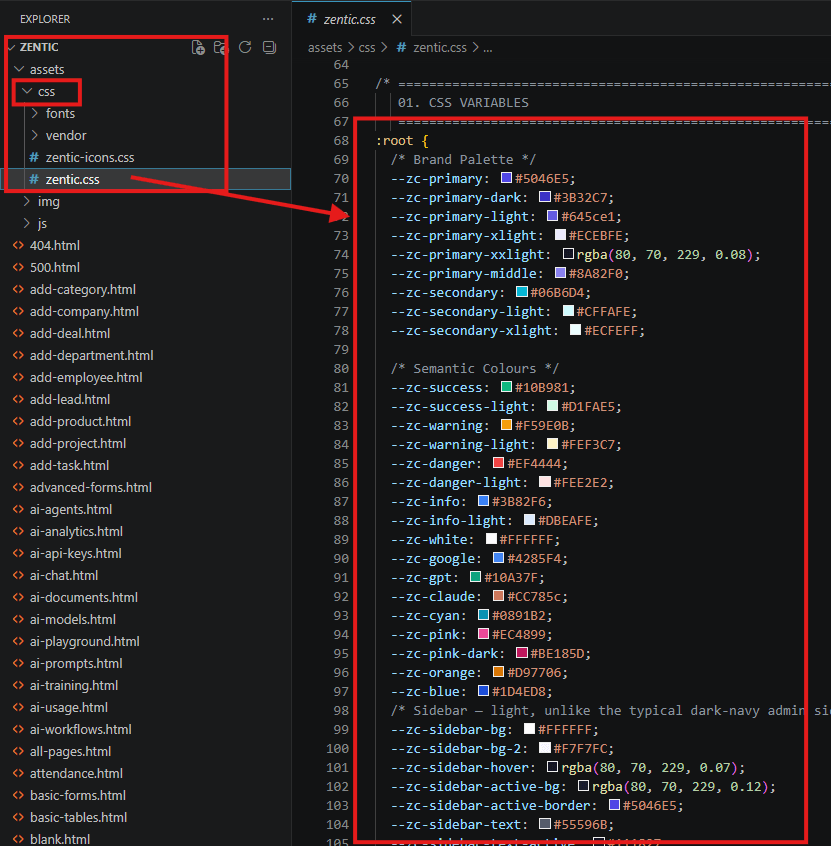The width and height of the screenshot is (831, 846).
Task: Click the breadcrumb ellipsis symbol
Action: (487, 48)
